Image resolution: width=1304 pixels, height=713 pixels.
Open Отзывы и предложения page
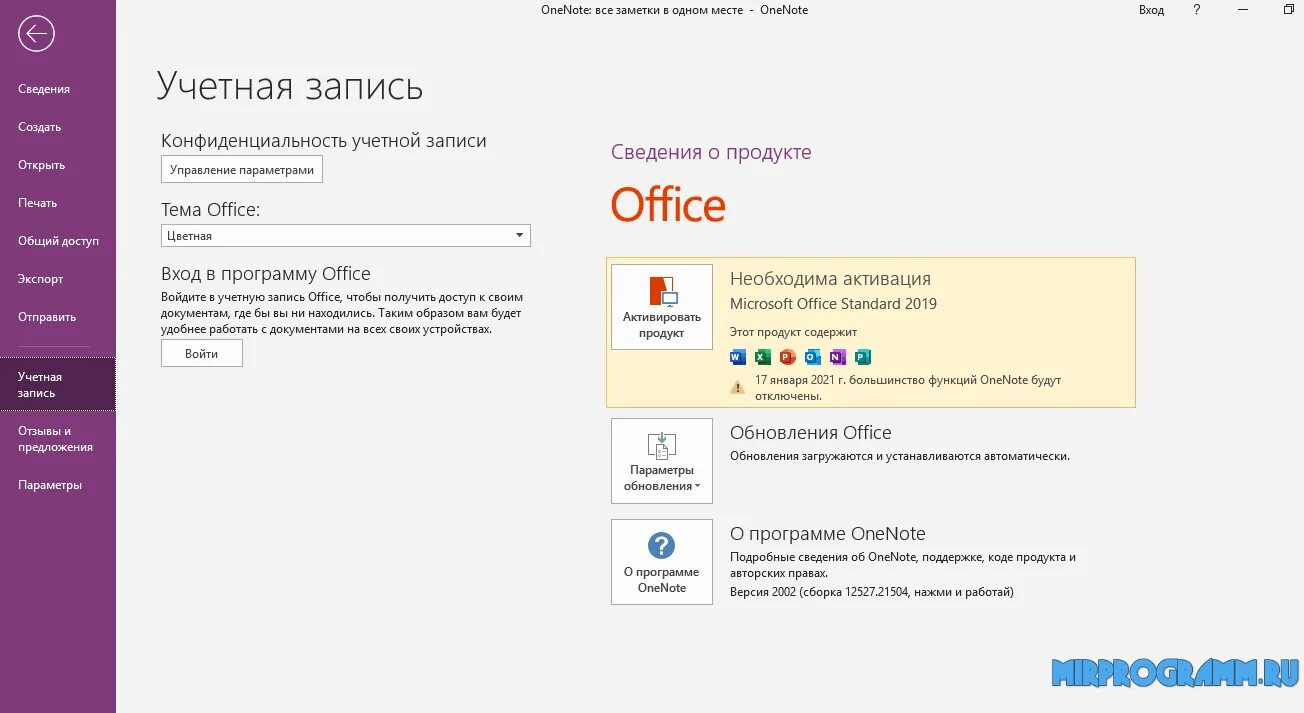(x=58, y=439)
